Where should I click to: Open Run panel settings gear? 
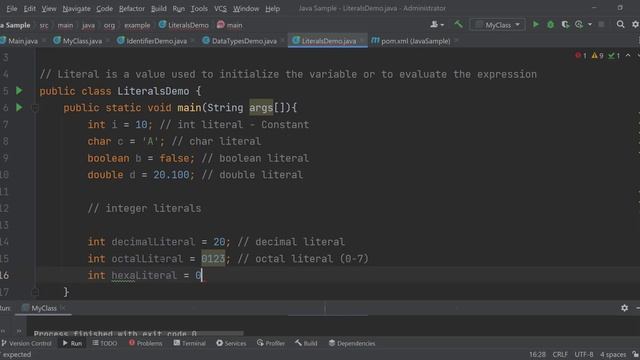[x=624, y=308]
